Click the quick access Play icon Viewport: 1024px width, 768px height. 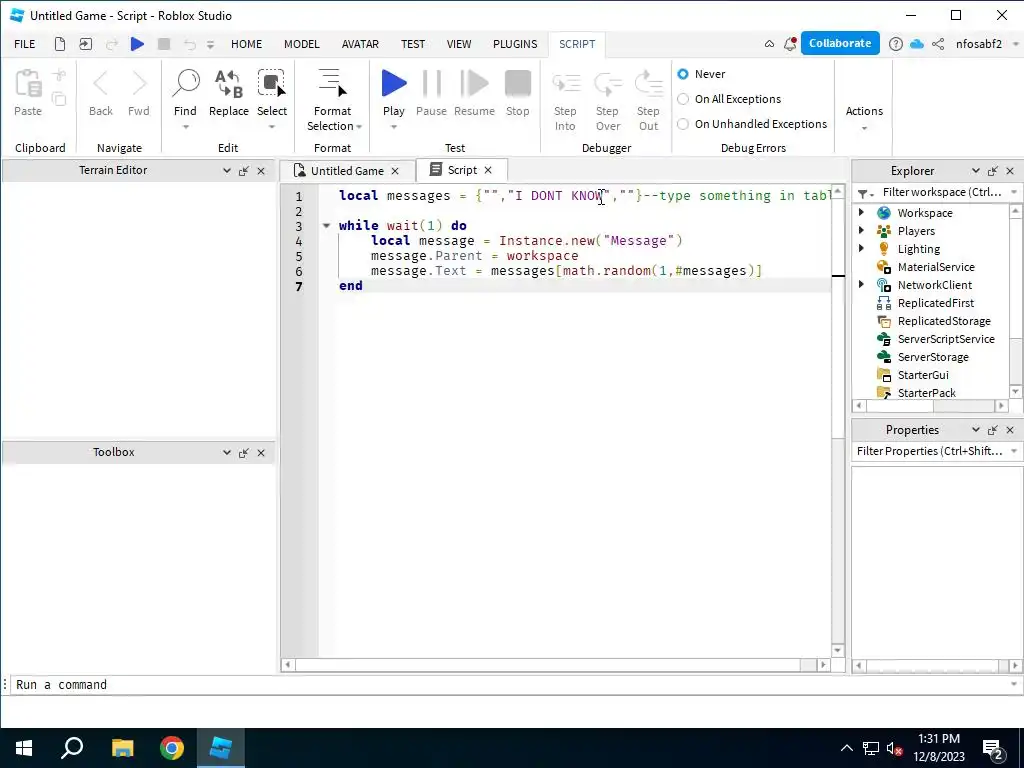point(137,44)
